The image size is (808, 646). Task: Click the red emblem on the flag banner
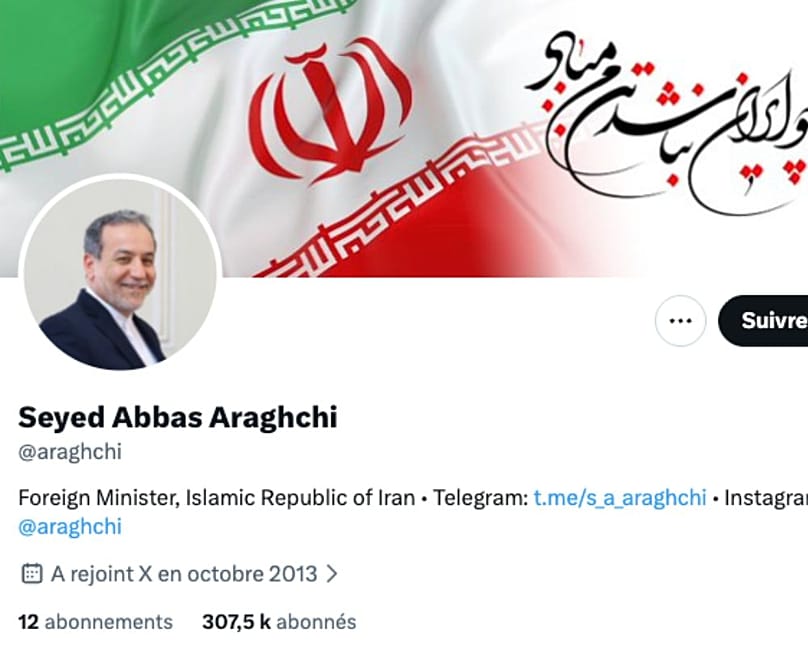click(x=331, y=111)
